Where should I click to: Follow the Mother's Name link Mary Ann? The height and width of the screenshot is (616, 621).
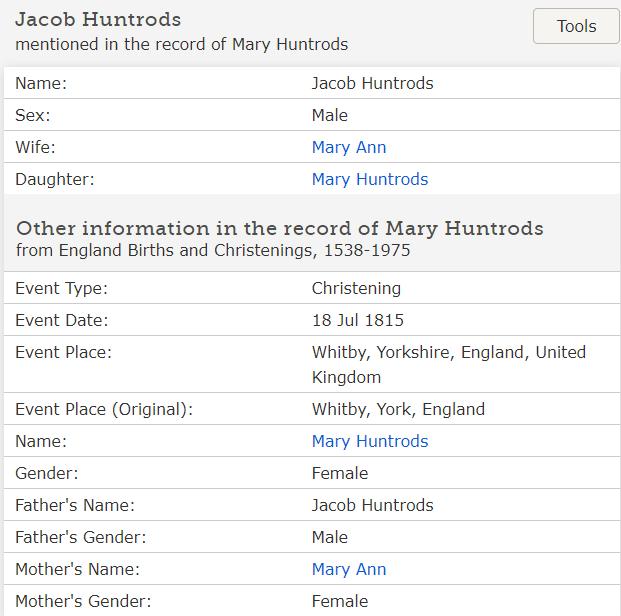click(x=348, y=569)
